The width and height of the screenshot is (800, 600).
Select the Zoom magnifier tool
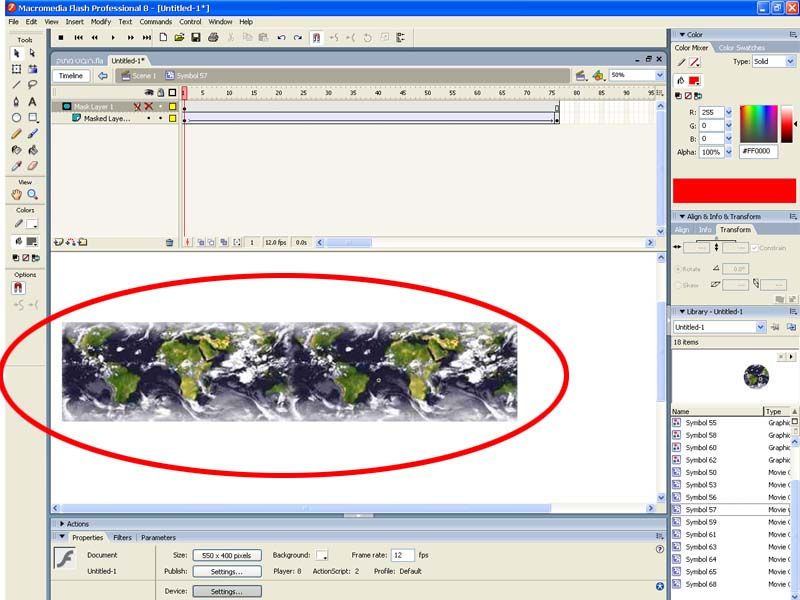pyautogui.click(x=32, y=194)
